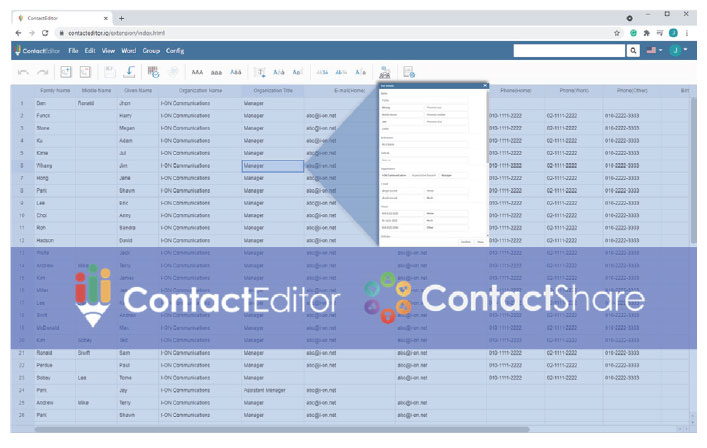The height and width of the screenshot is (448, 707).
Task: Click Close button at dialog bottom
Action: (481, 242)
